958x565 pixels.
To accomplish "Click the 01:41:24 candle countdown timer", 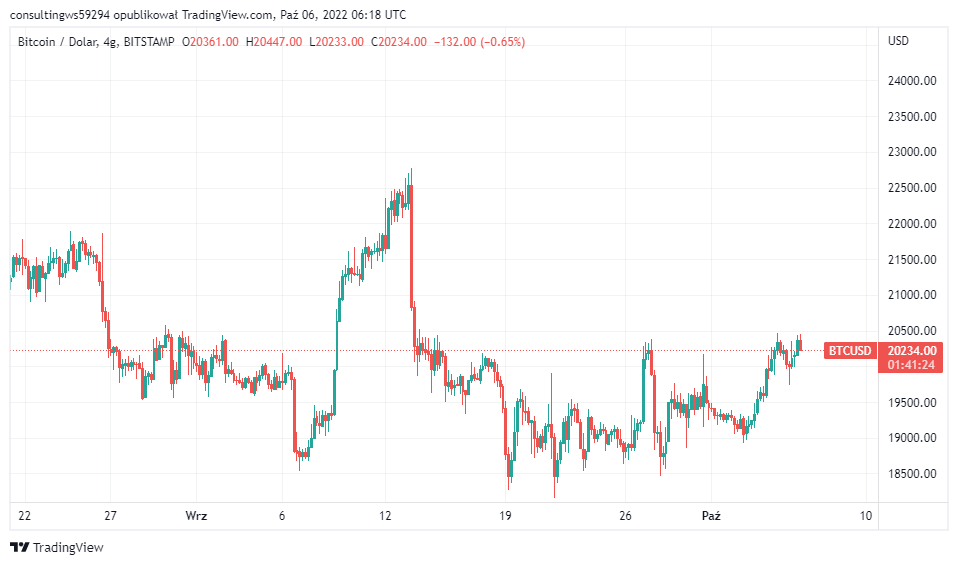I will pyautogui.click(x=912, y=364).
